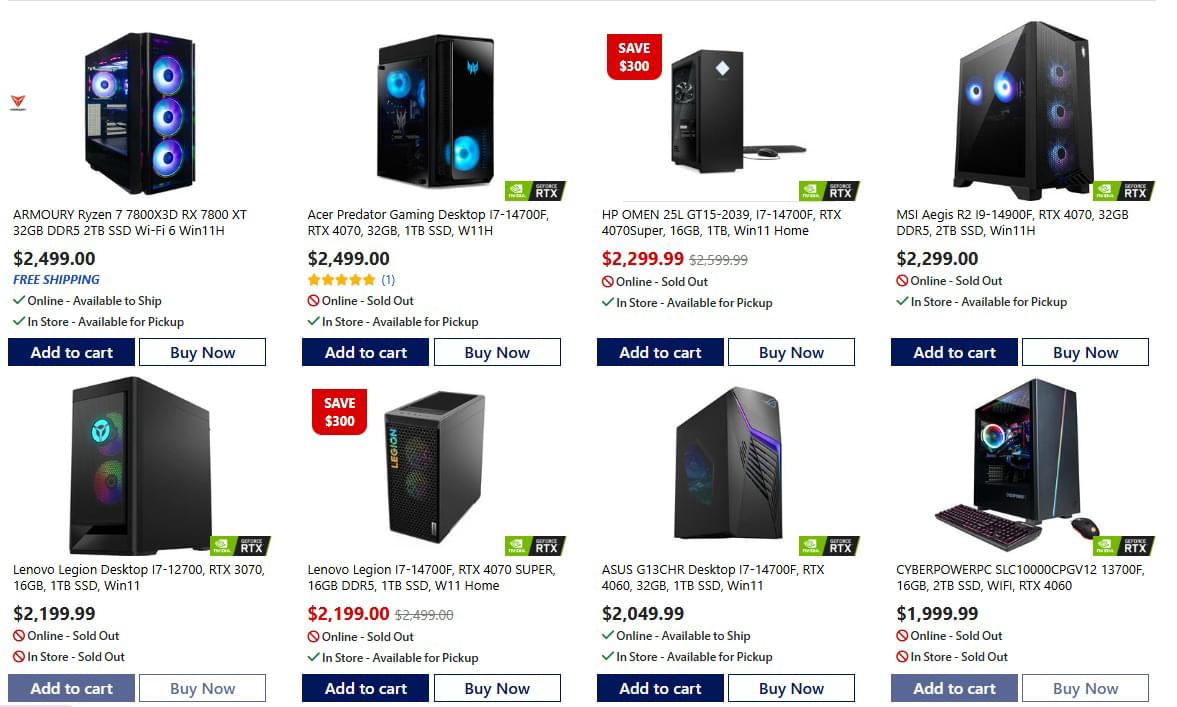Buy Now the MSI Aegis R2 desktop
1177x707 pixels.
click(x=1085, y=352)
